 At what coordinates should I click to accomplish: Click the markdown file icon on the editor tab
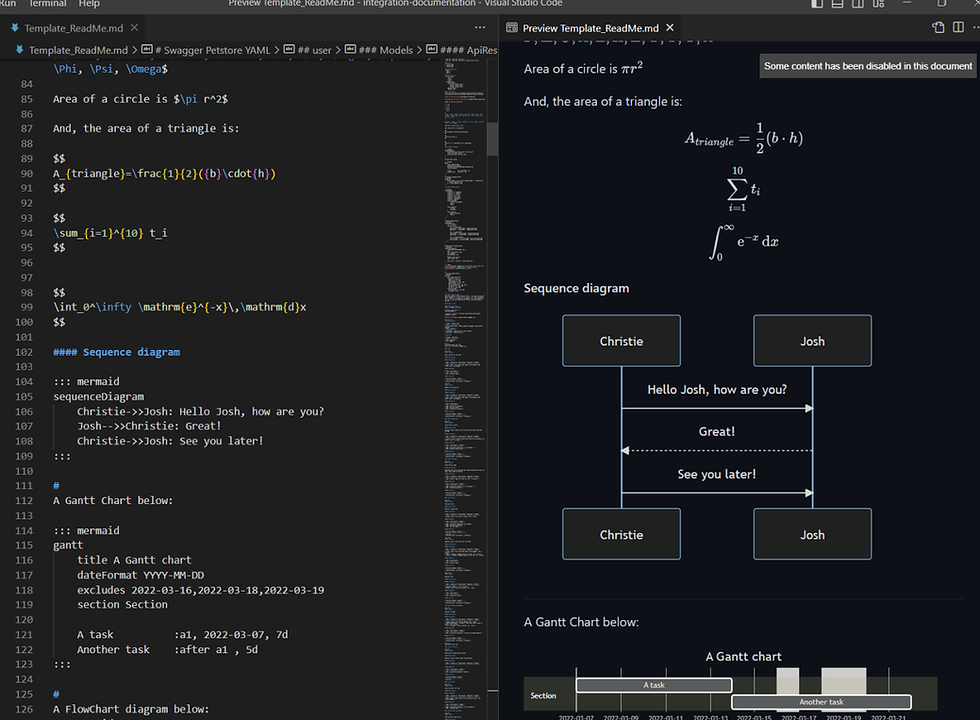tap(15, 28)
